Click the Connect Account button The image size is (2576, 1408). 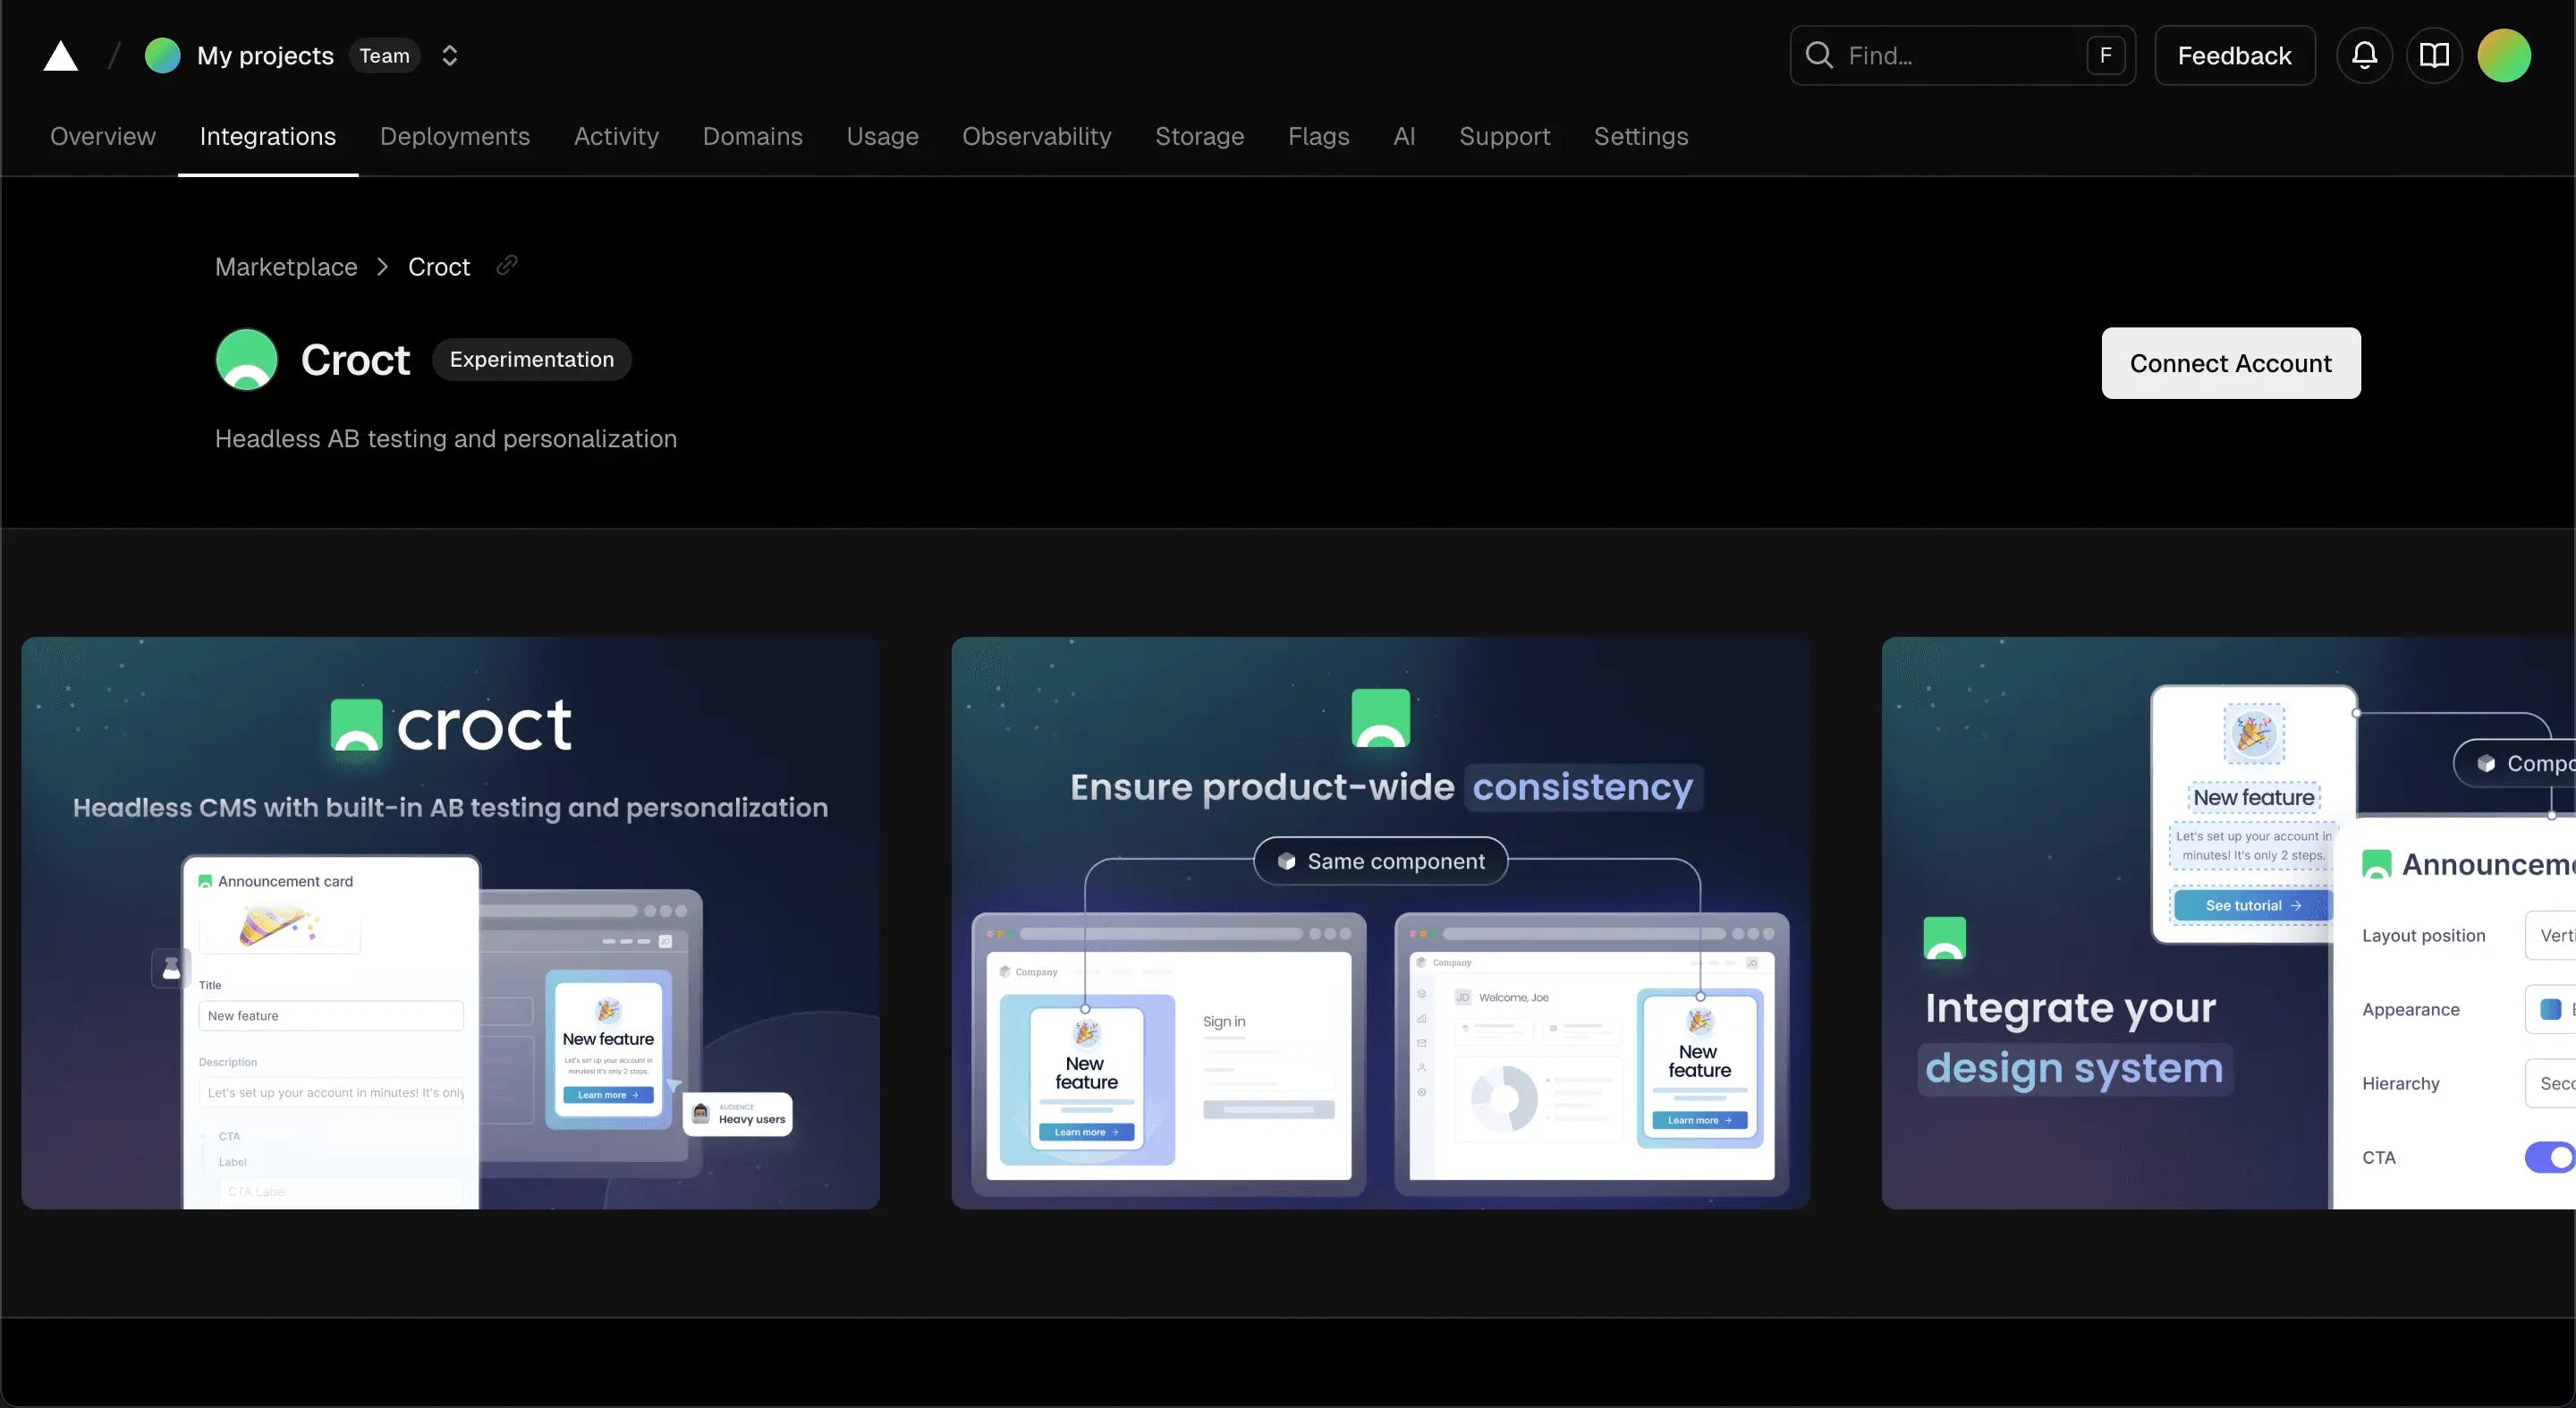tap(2230, 363)
